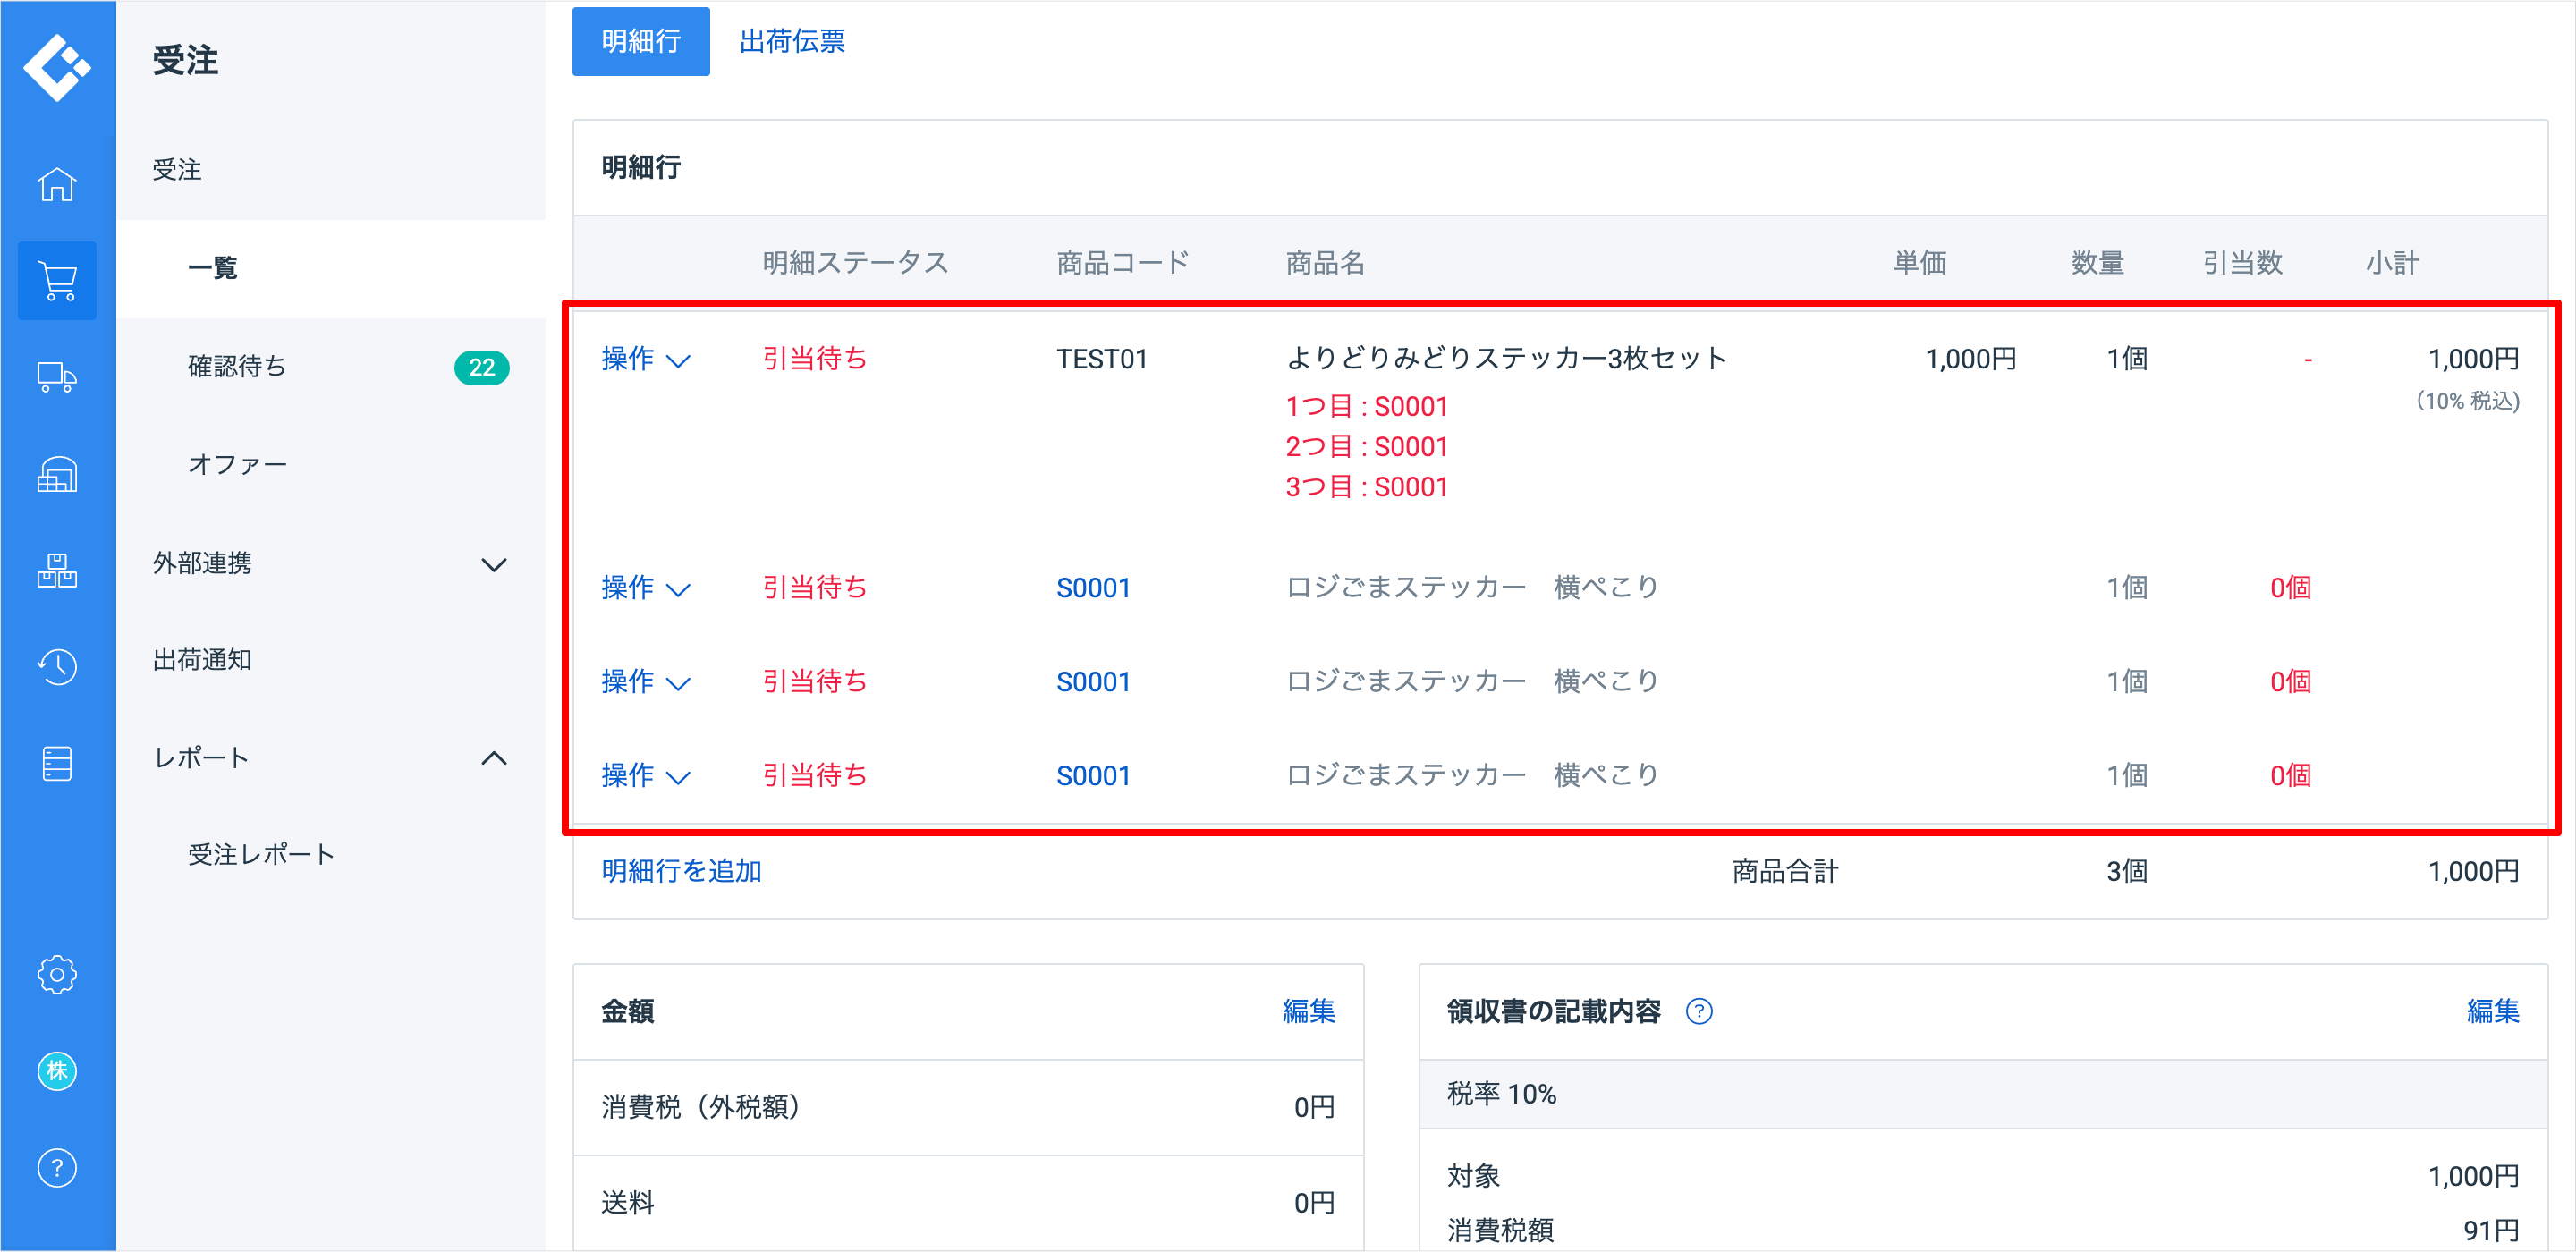Image resolution: width=2576 pixels, height=1252 pixels.
Task: Expand the 外部連携 menu section
Action: point(494,564)
